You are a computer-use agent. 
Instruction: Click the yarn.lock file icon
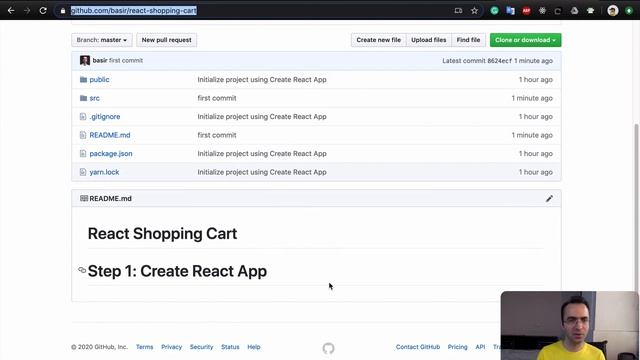coord(83,172)
